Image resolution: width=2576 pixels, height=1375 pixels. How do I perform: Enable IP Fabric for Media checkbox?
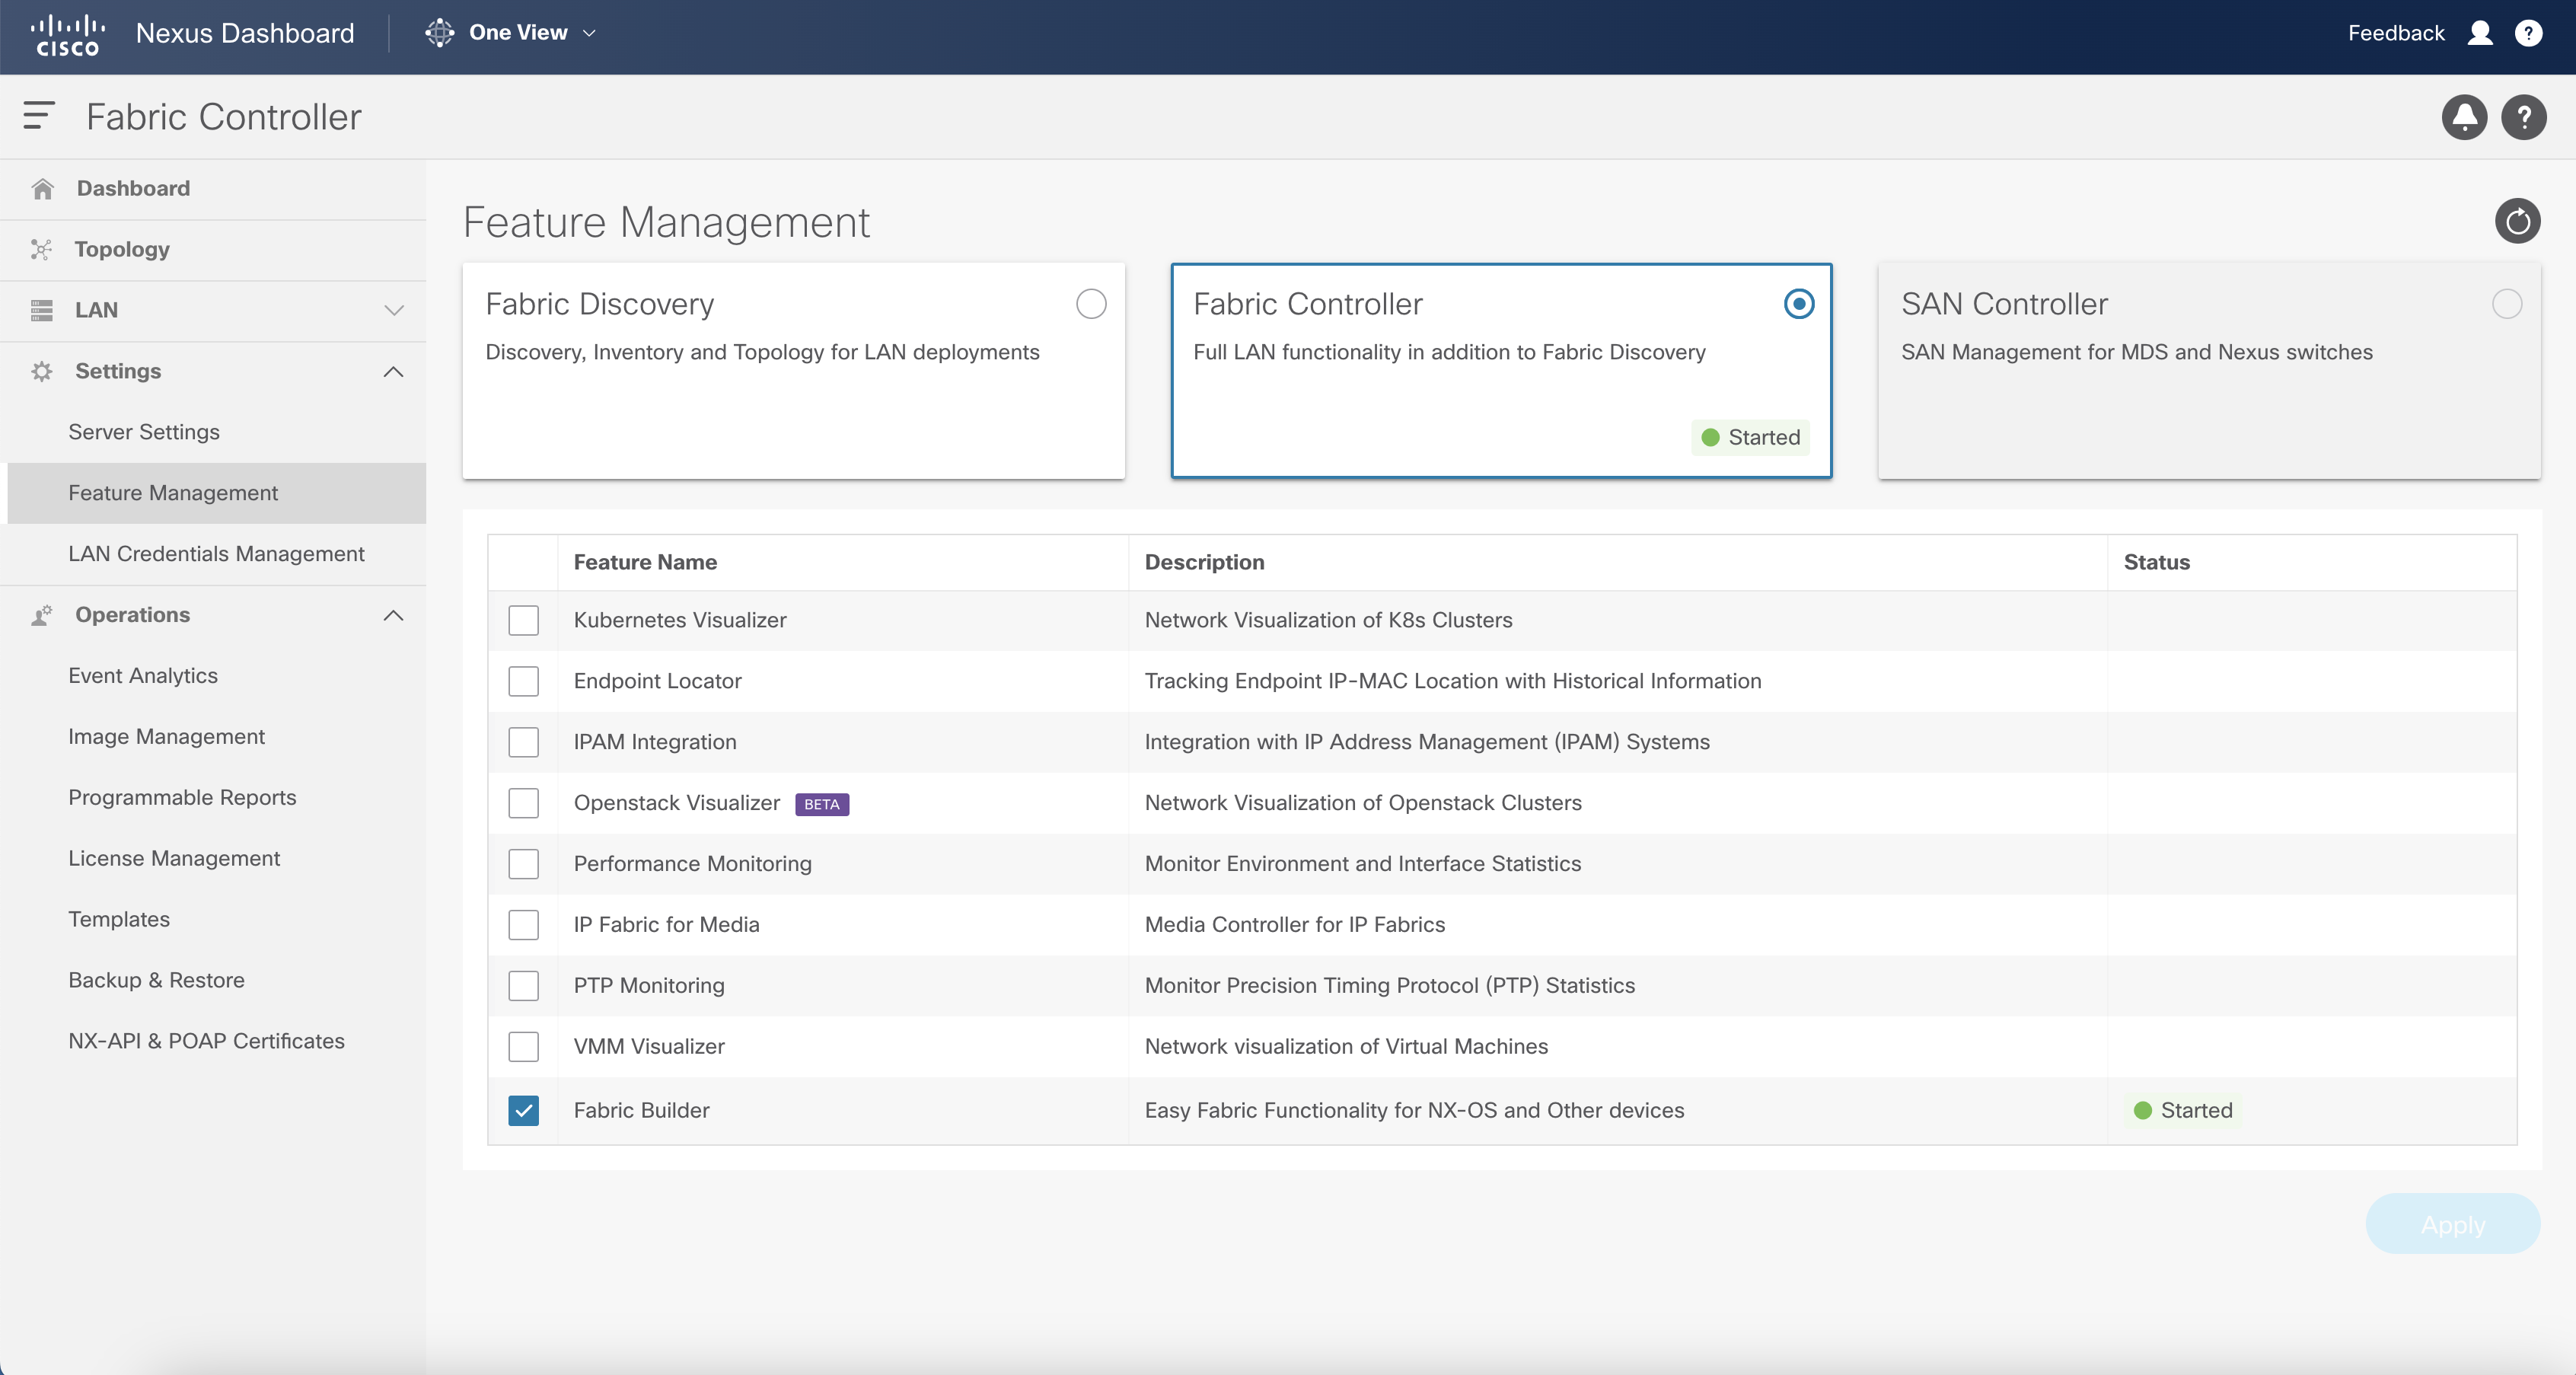(x=523, y=925)
